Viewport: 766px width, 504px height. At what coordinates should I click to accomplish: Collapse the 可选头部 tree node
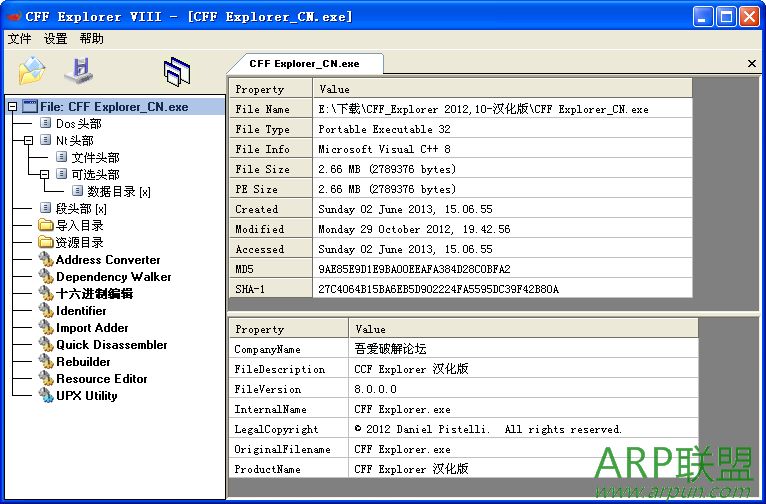[x=44, y=174]
